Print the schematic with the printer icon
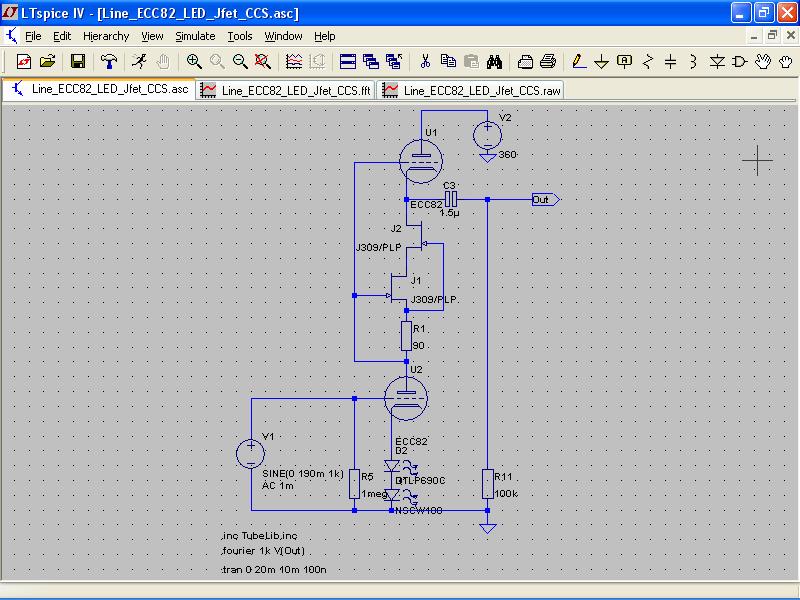800x600 pixels. point(548,62)
